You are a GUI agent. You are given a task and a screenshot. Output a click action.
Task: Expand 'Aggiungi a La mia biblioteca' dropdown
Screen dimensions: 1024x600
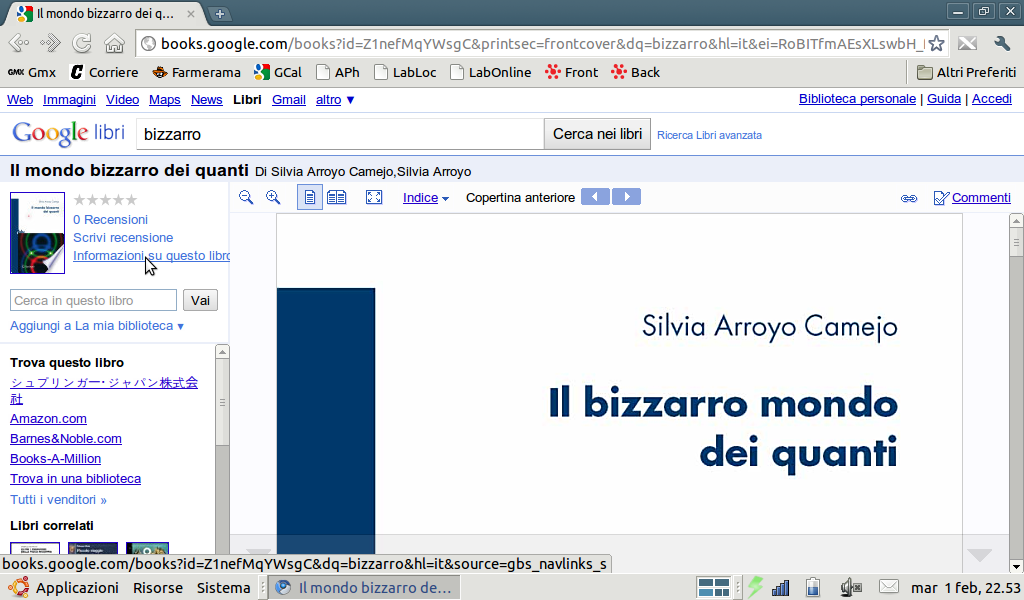pos(97,326)
